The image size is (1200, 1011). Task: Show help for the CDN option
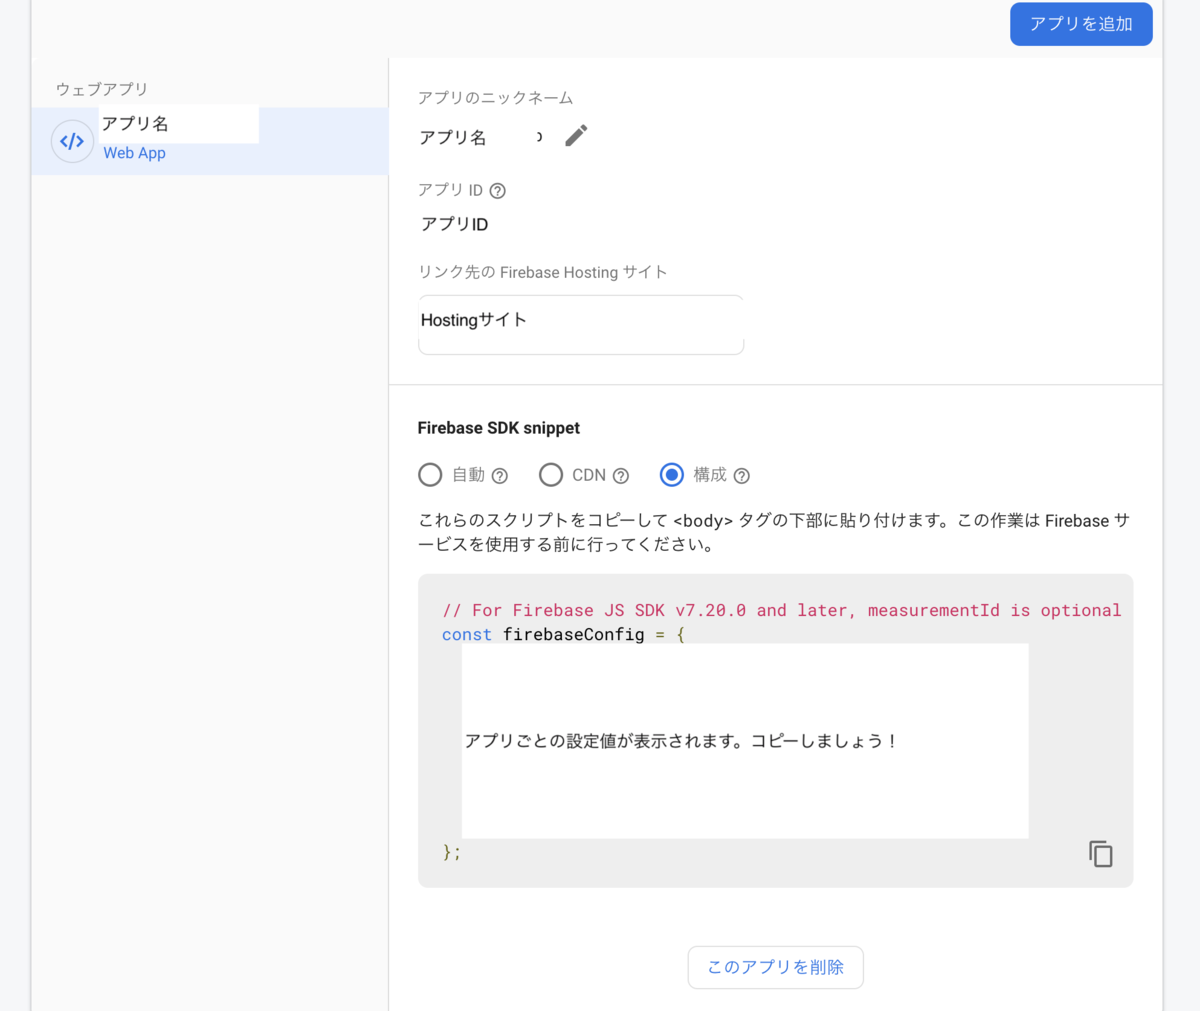(x=621, y=476)
